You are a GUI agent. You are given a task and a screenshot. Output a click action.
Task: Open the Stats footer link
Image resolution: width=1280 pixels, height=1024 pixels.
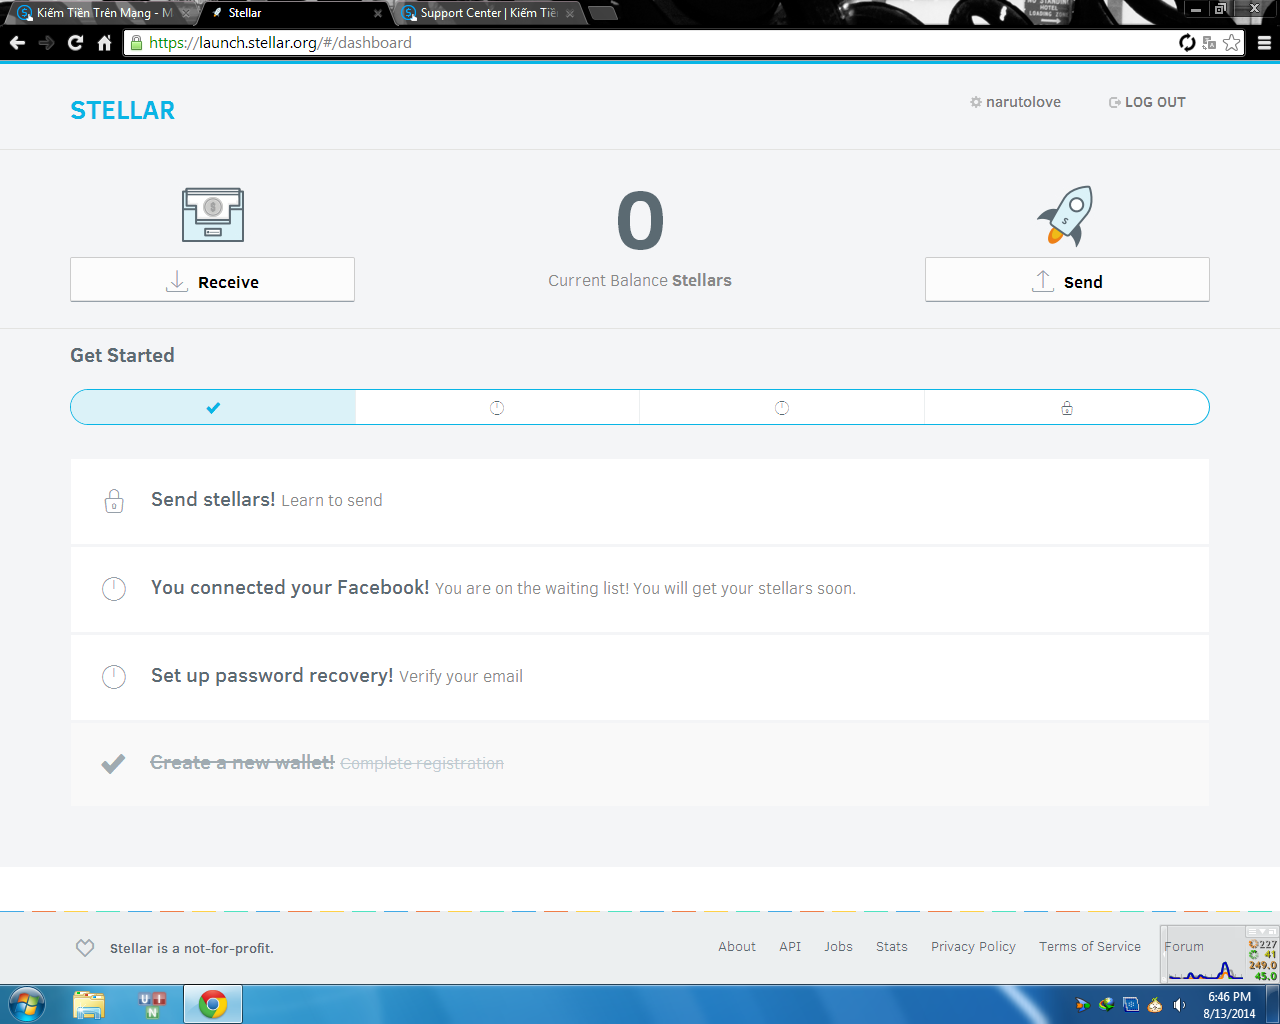[x=892, y=946]
